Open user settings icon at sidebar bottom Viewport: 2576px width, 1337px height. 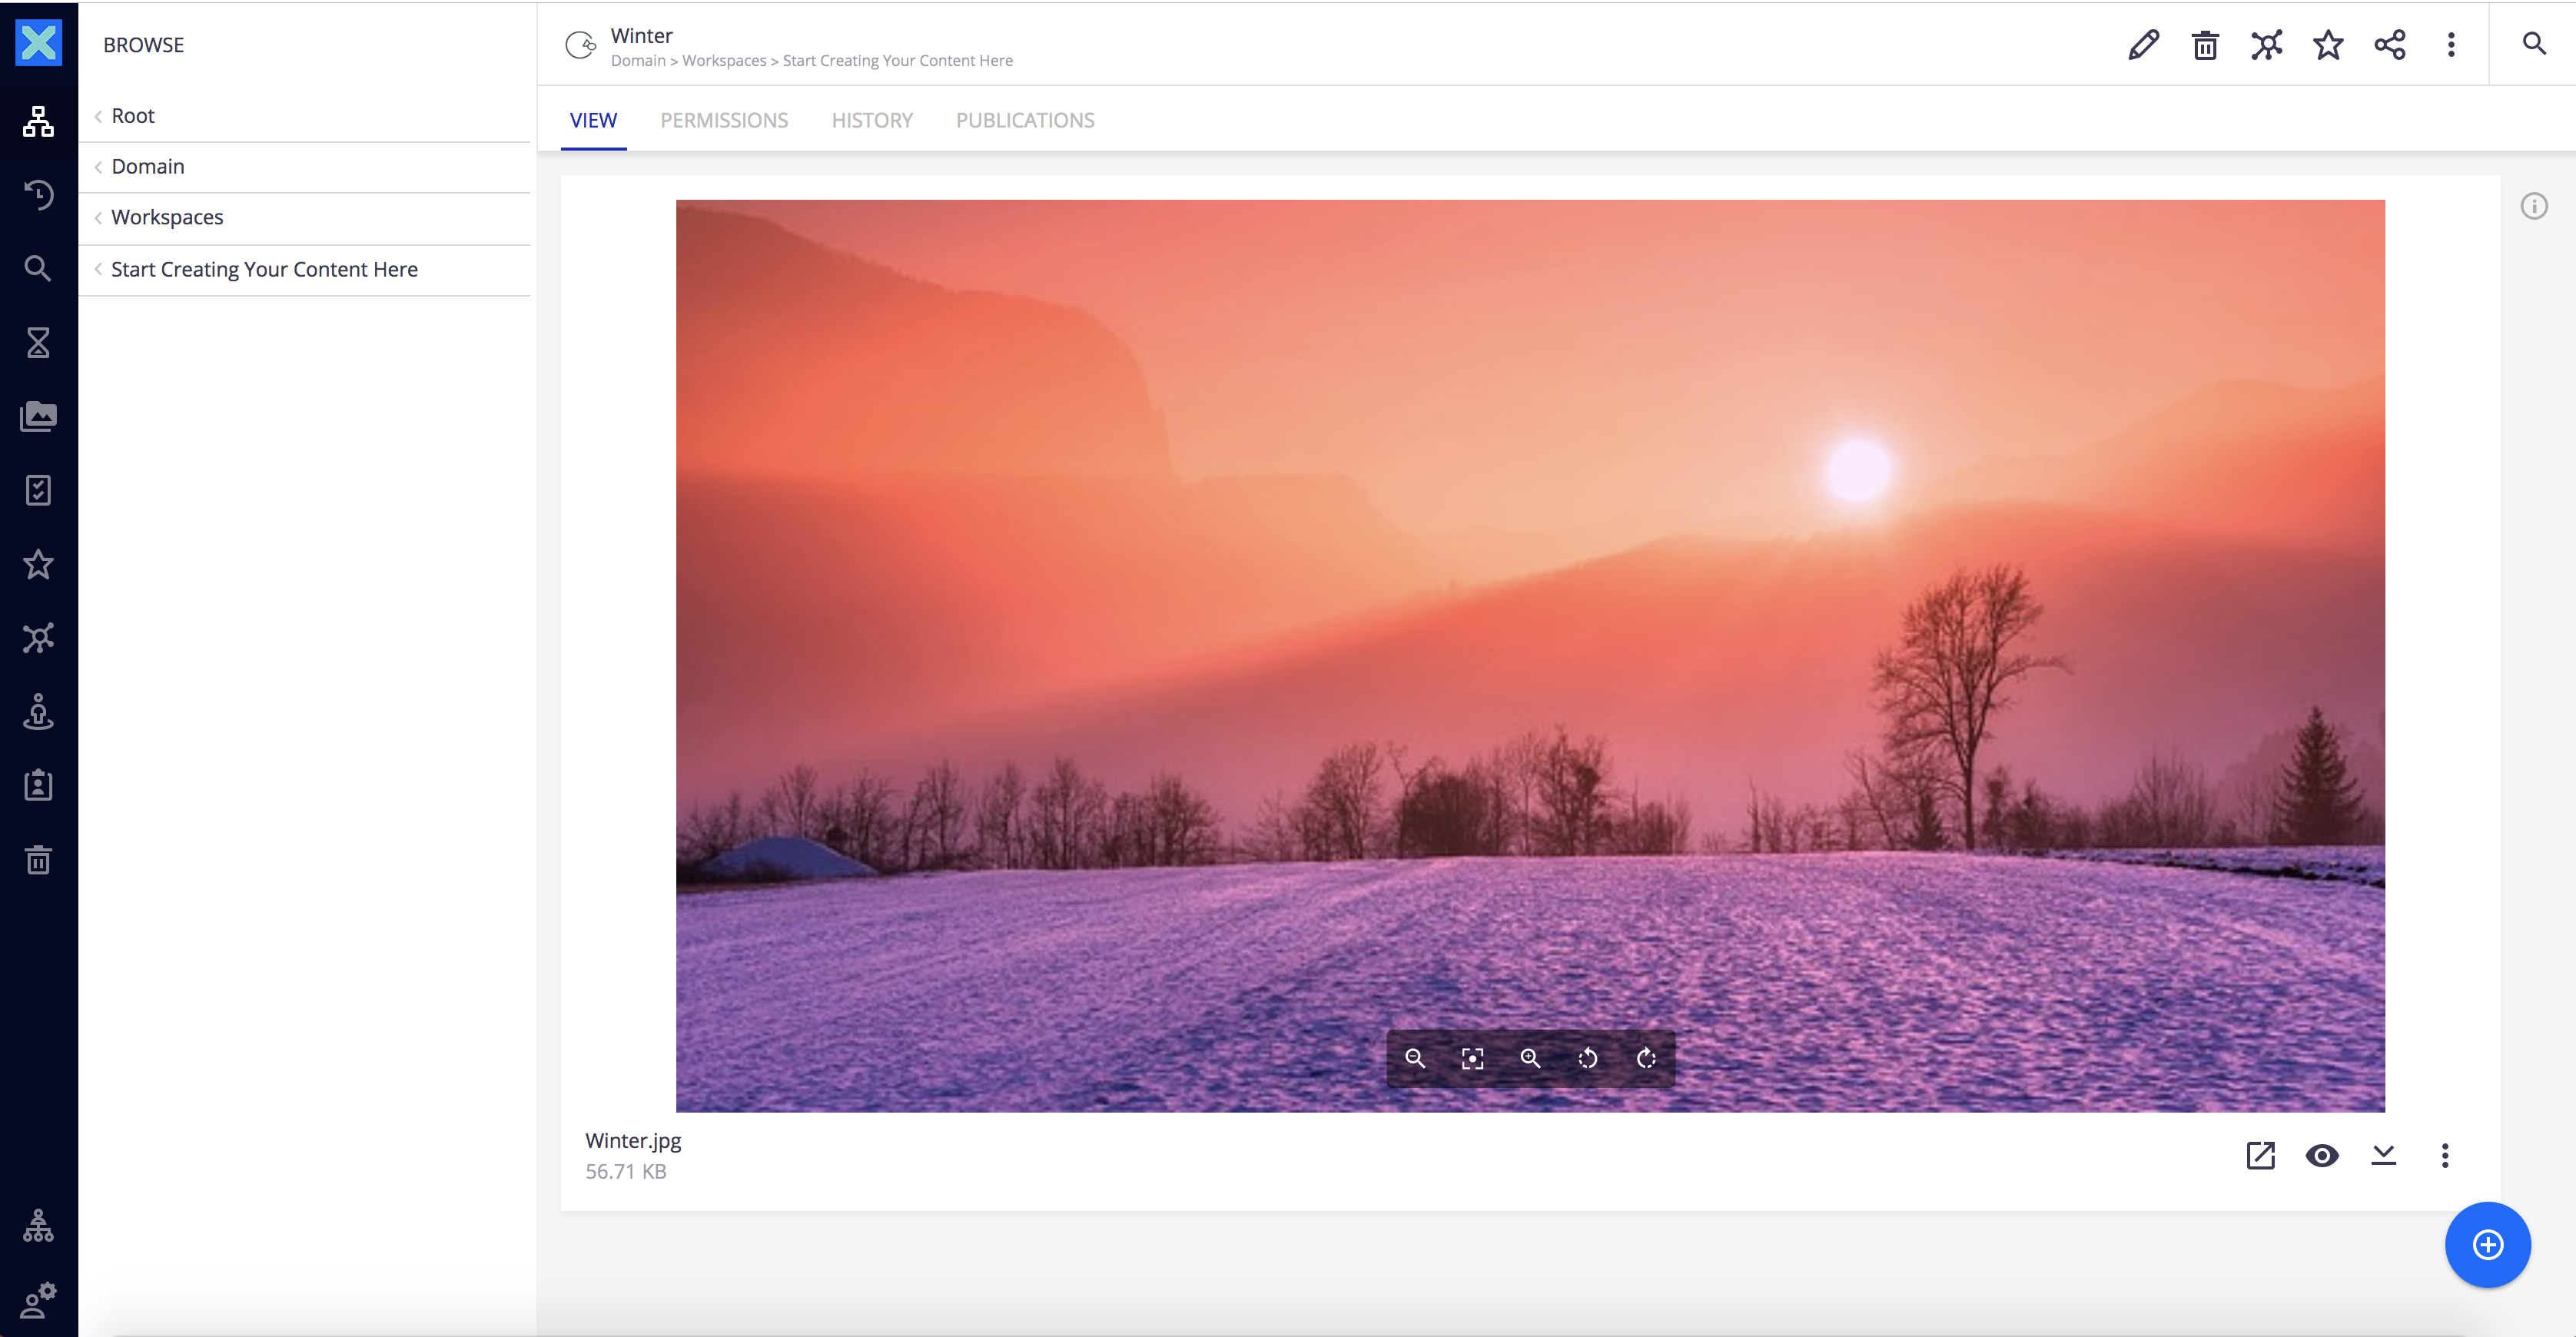(38, 1300)
